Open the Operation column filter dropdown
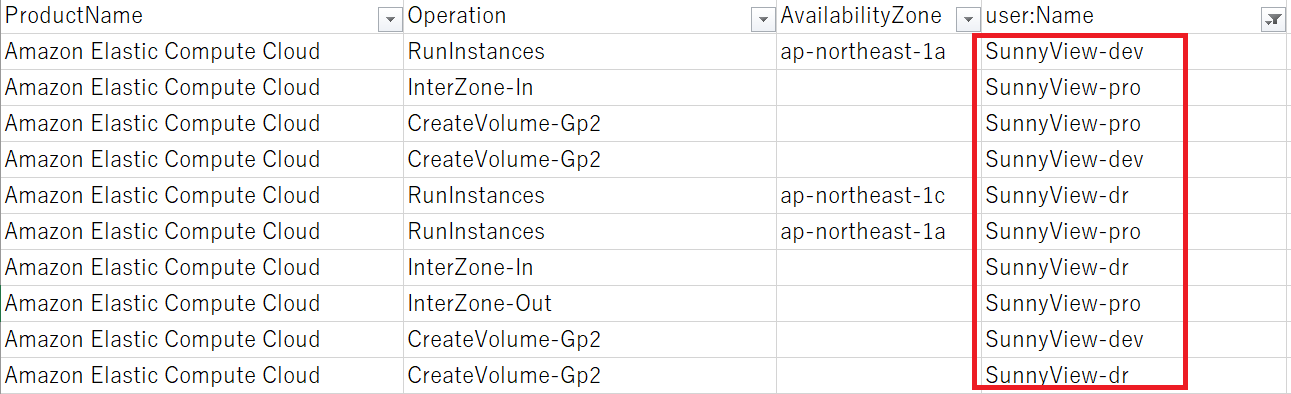 click(x=763, y=19)
